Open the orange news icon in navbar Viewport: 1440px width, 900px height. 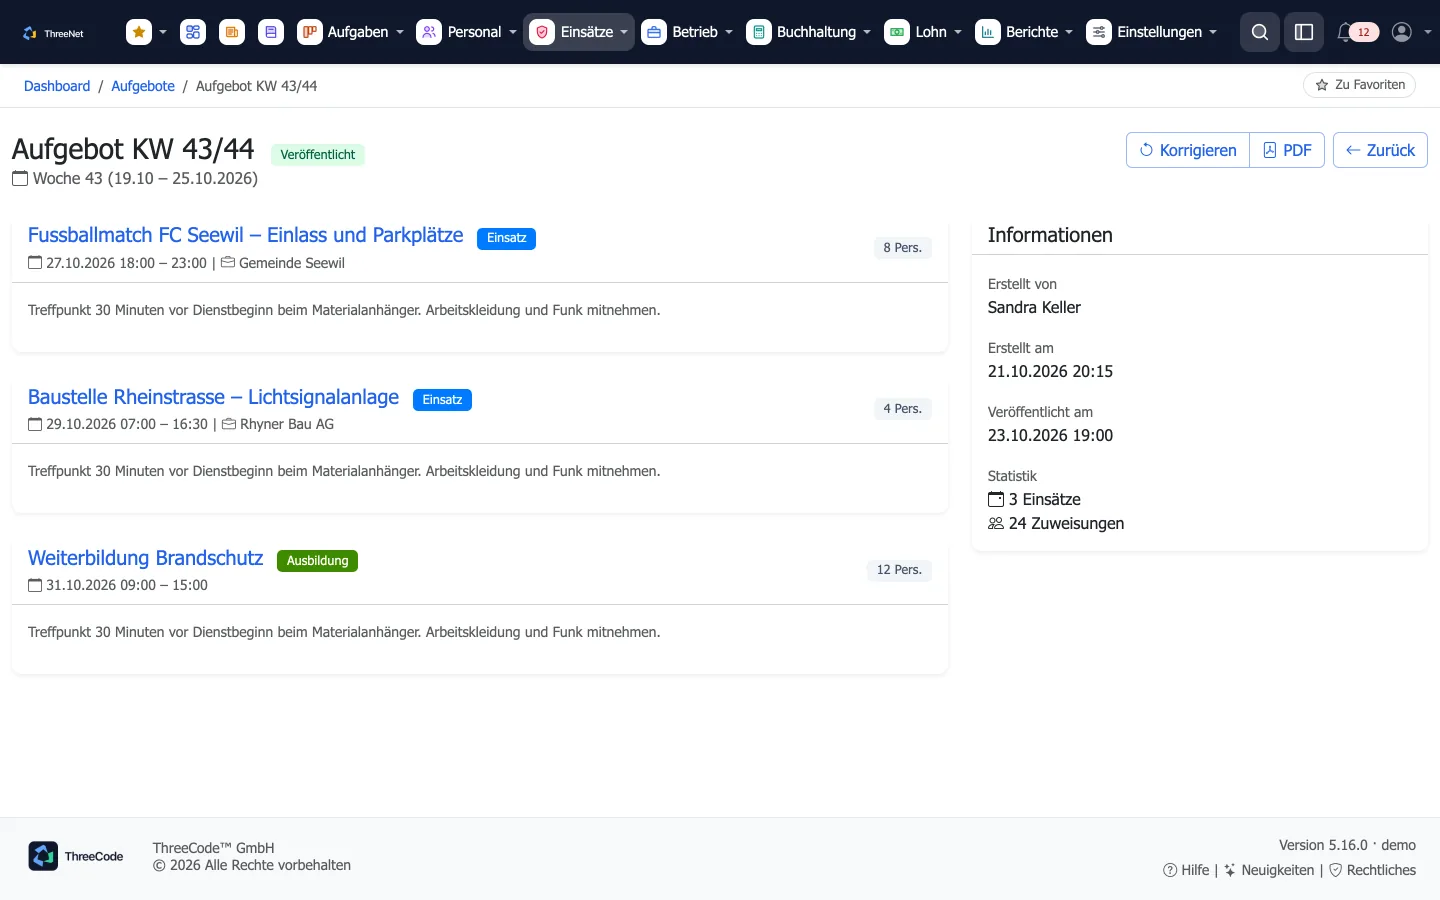[x=232, y=32]
